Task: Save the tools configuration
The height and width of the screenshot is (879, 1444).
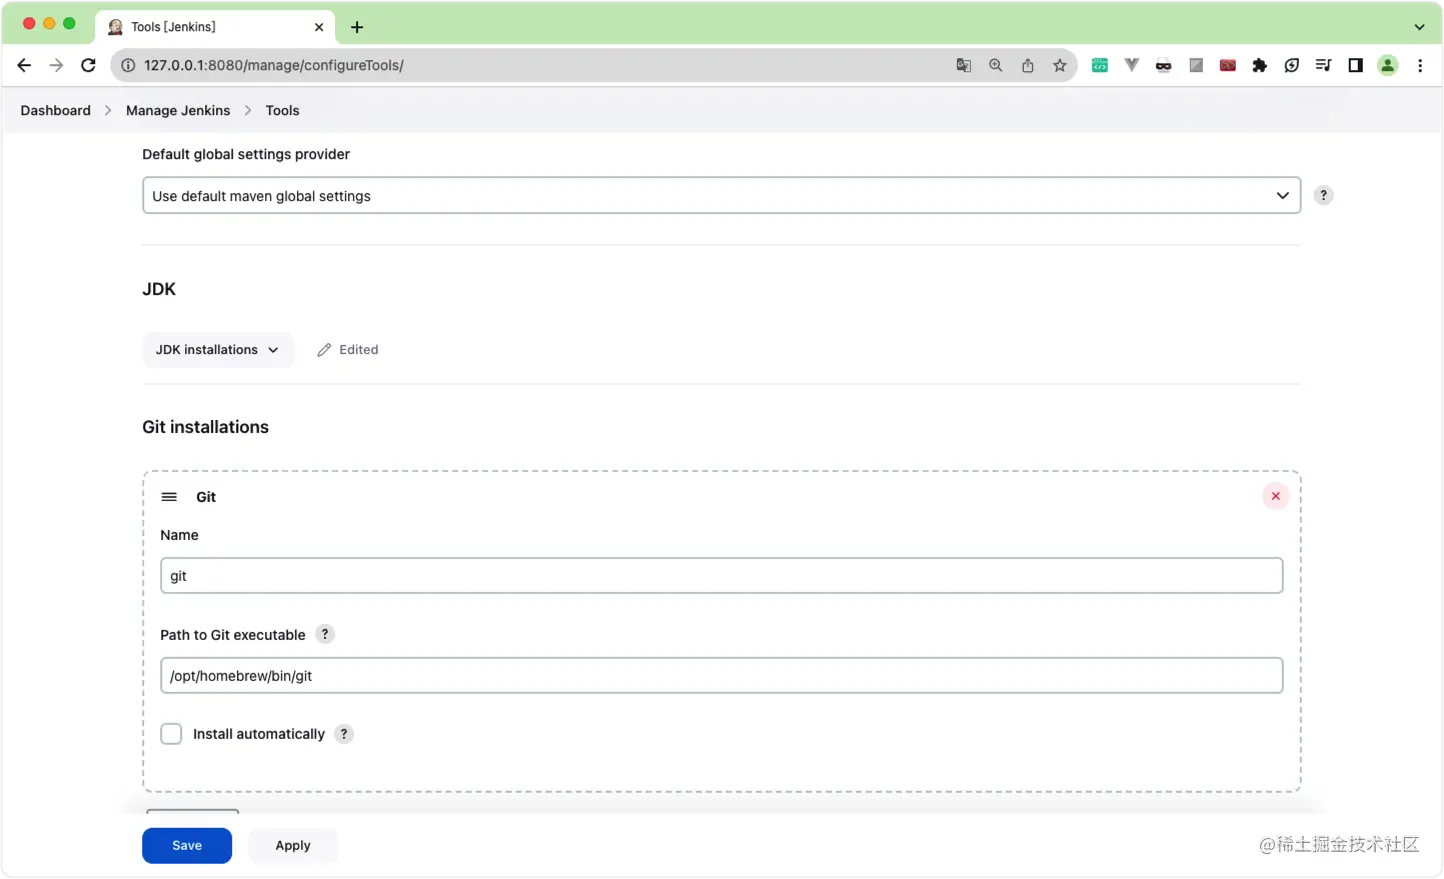Action: click(187, 846)
